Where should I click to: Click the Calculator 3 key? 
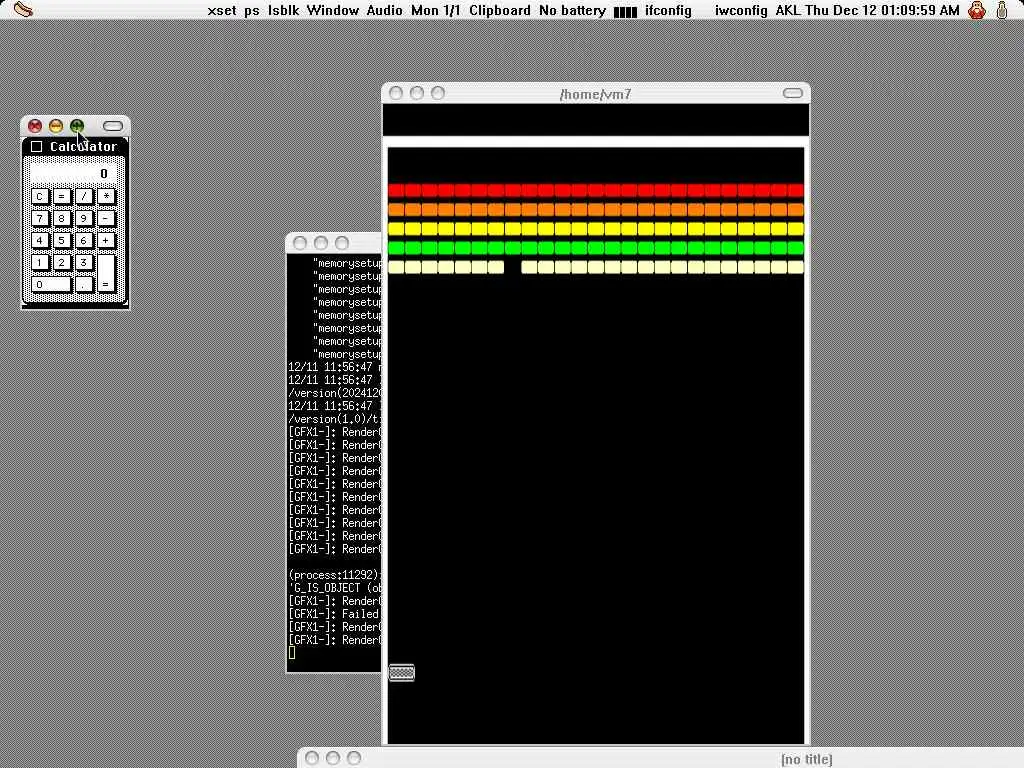pyautogui.click(x=84, y=263)
